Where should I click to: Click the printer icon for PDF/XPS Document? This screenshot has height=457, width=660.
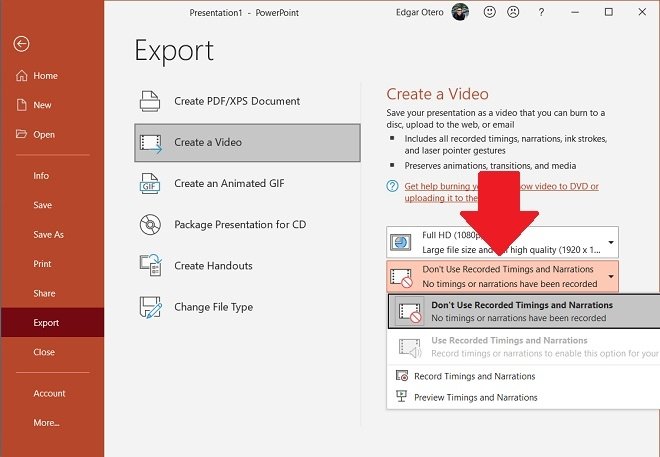coord(150,101)
